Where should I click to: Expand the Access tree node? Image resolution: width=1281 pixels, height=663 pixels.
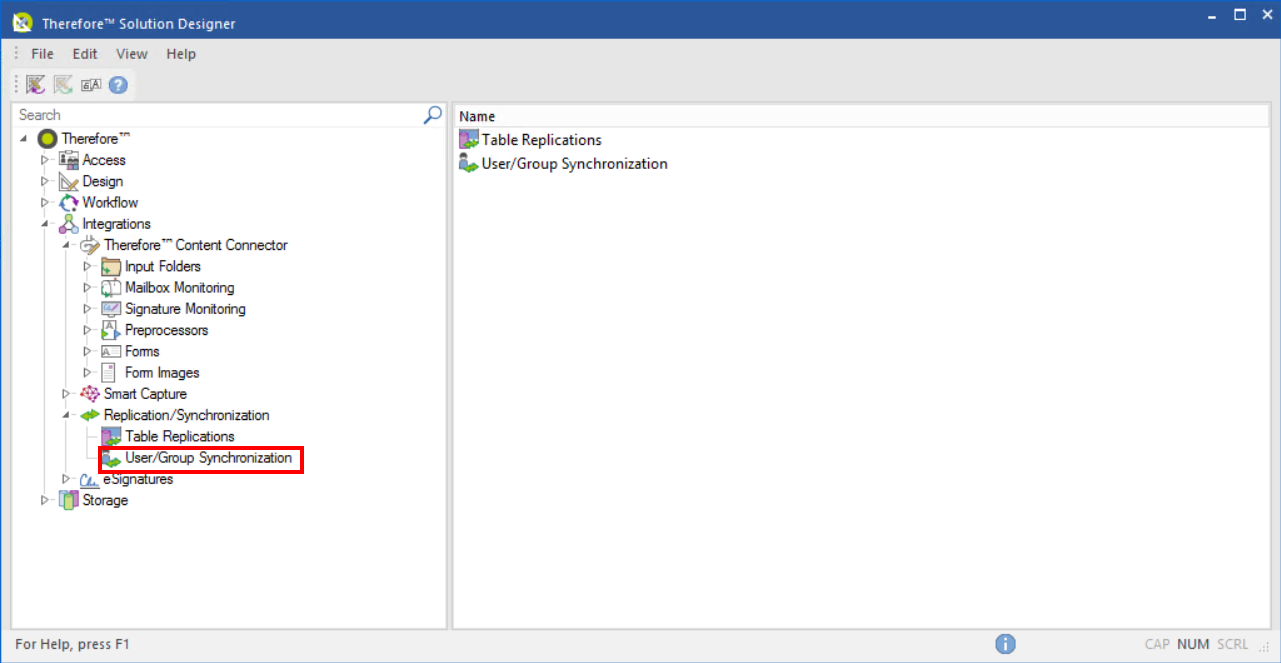point(45,160)
